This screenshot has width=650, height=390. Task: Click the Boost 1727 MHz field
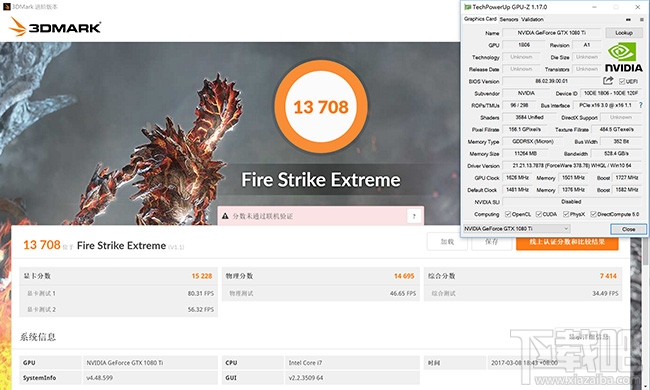tap(627, 178)
